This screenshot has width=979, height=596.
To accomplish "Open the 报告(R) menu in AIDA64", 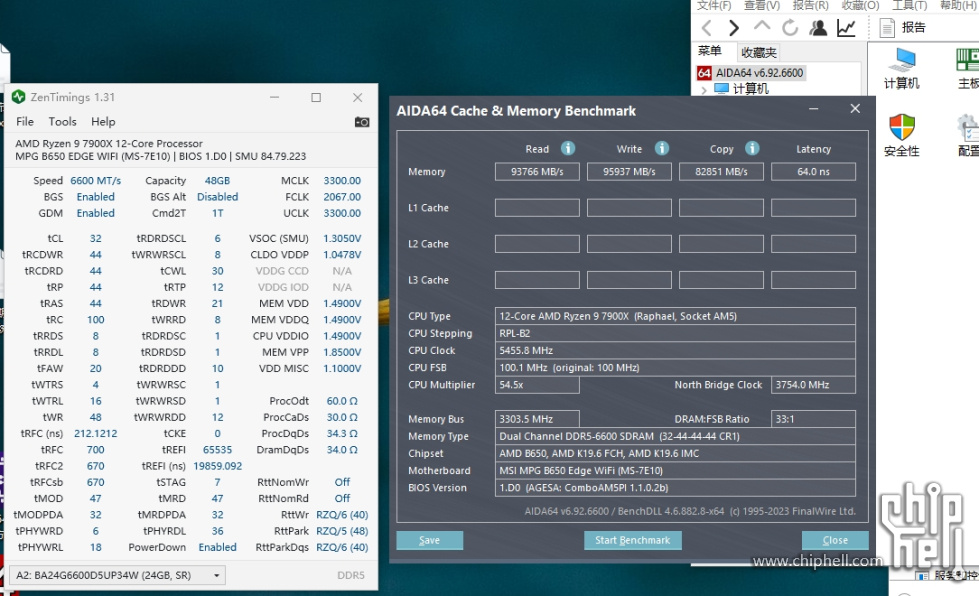I will click(810, 6).
